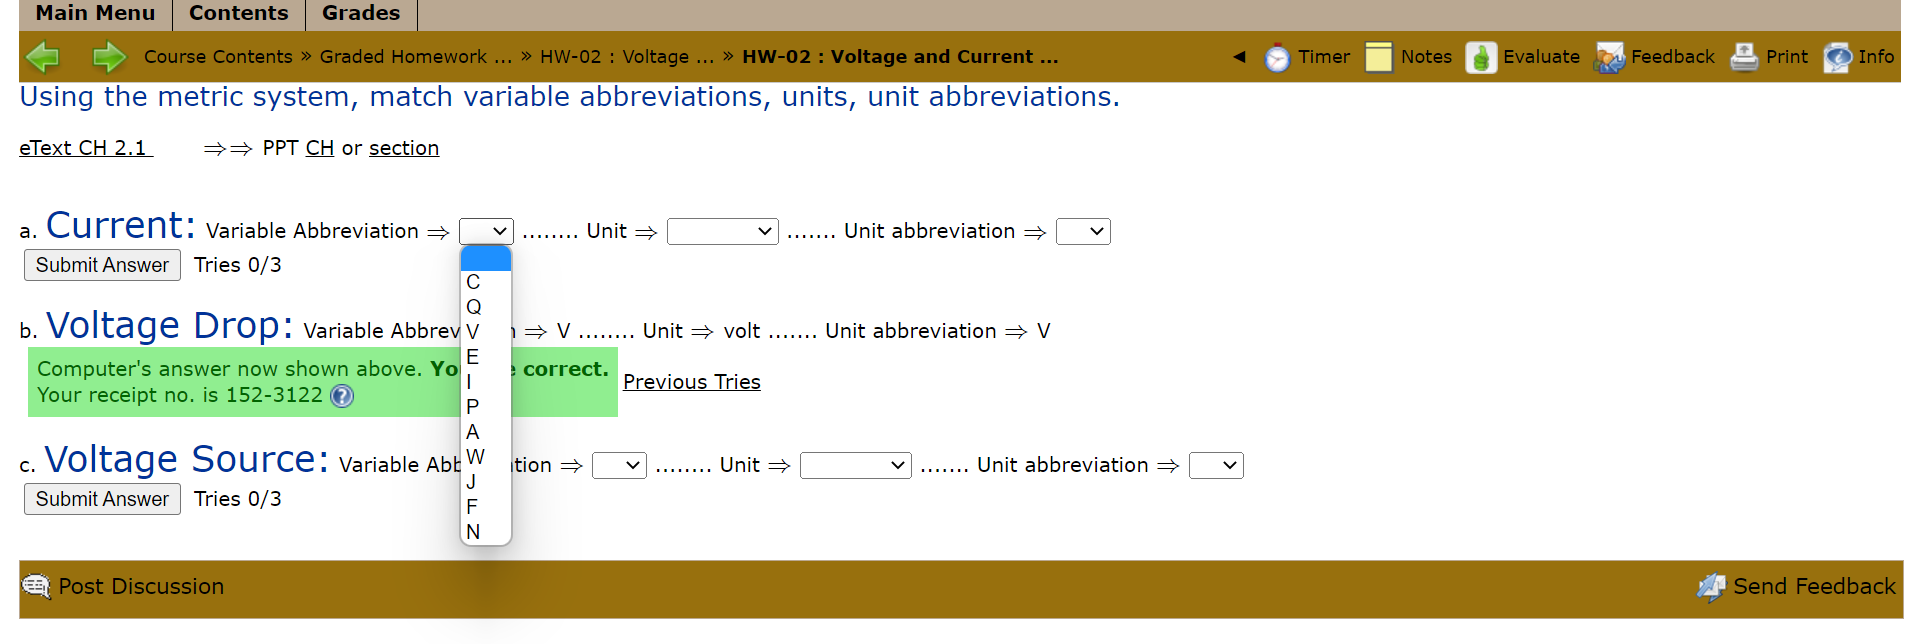Open the Notes tool
Viewport: 1920px width, 644px height.
tap(1380, 57)
